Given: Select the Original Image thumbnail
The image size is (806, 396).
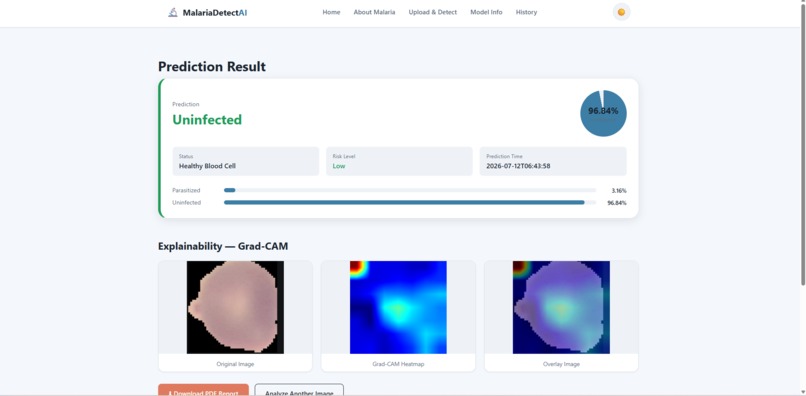Looking at the screenshot, I should pyautogui.click(x=235, y=307).
